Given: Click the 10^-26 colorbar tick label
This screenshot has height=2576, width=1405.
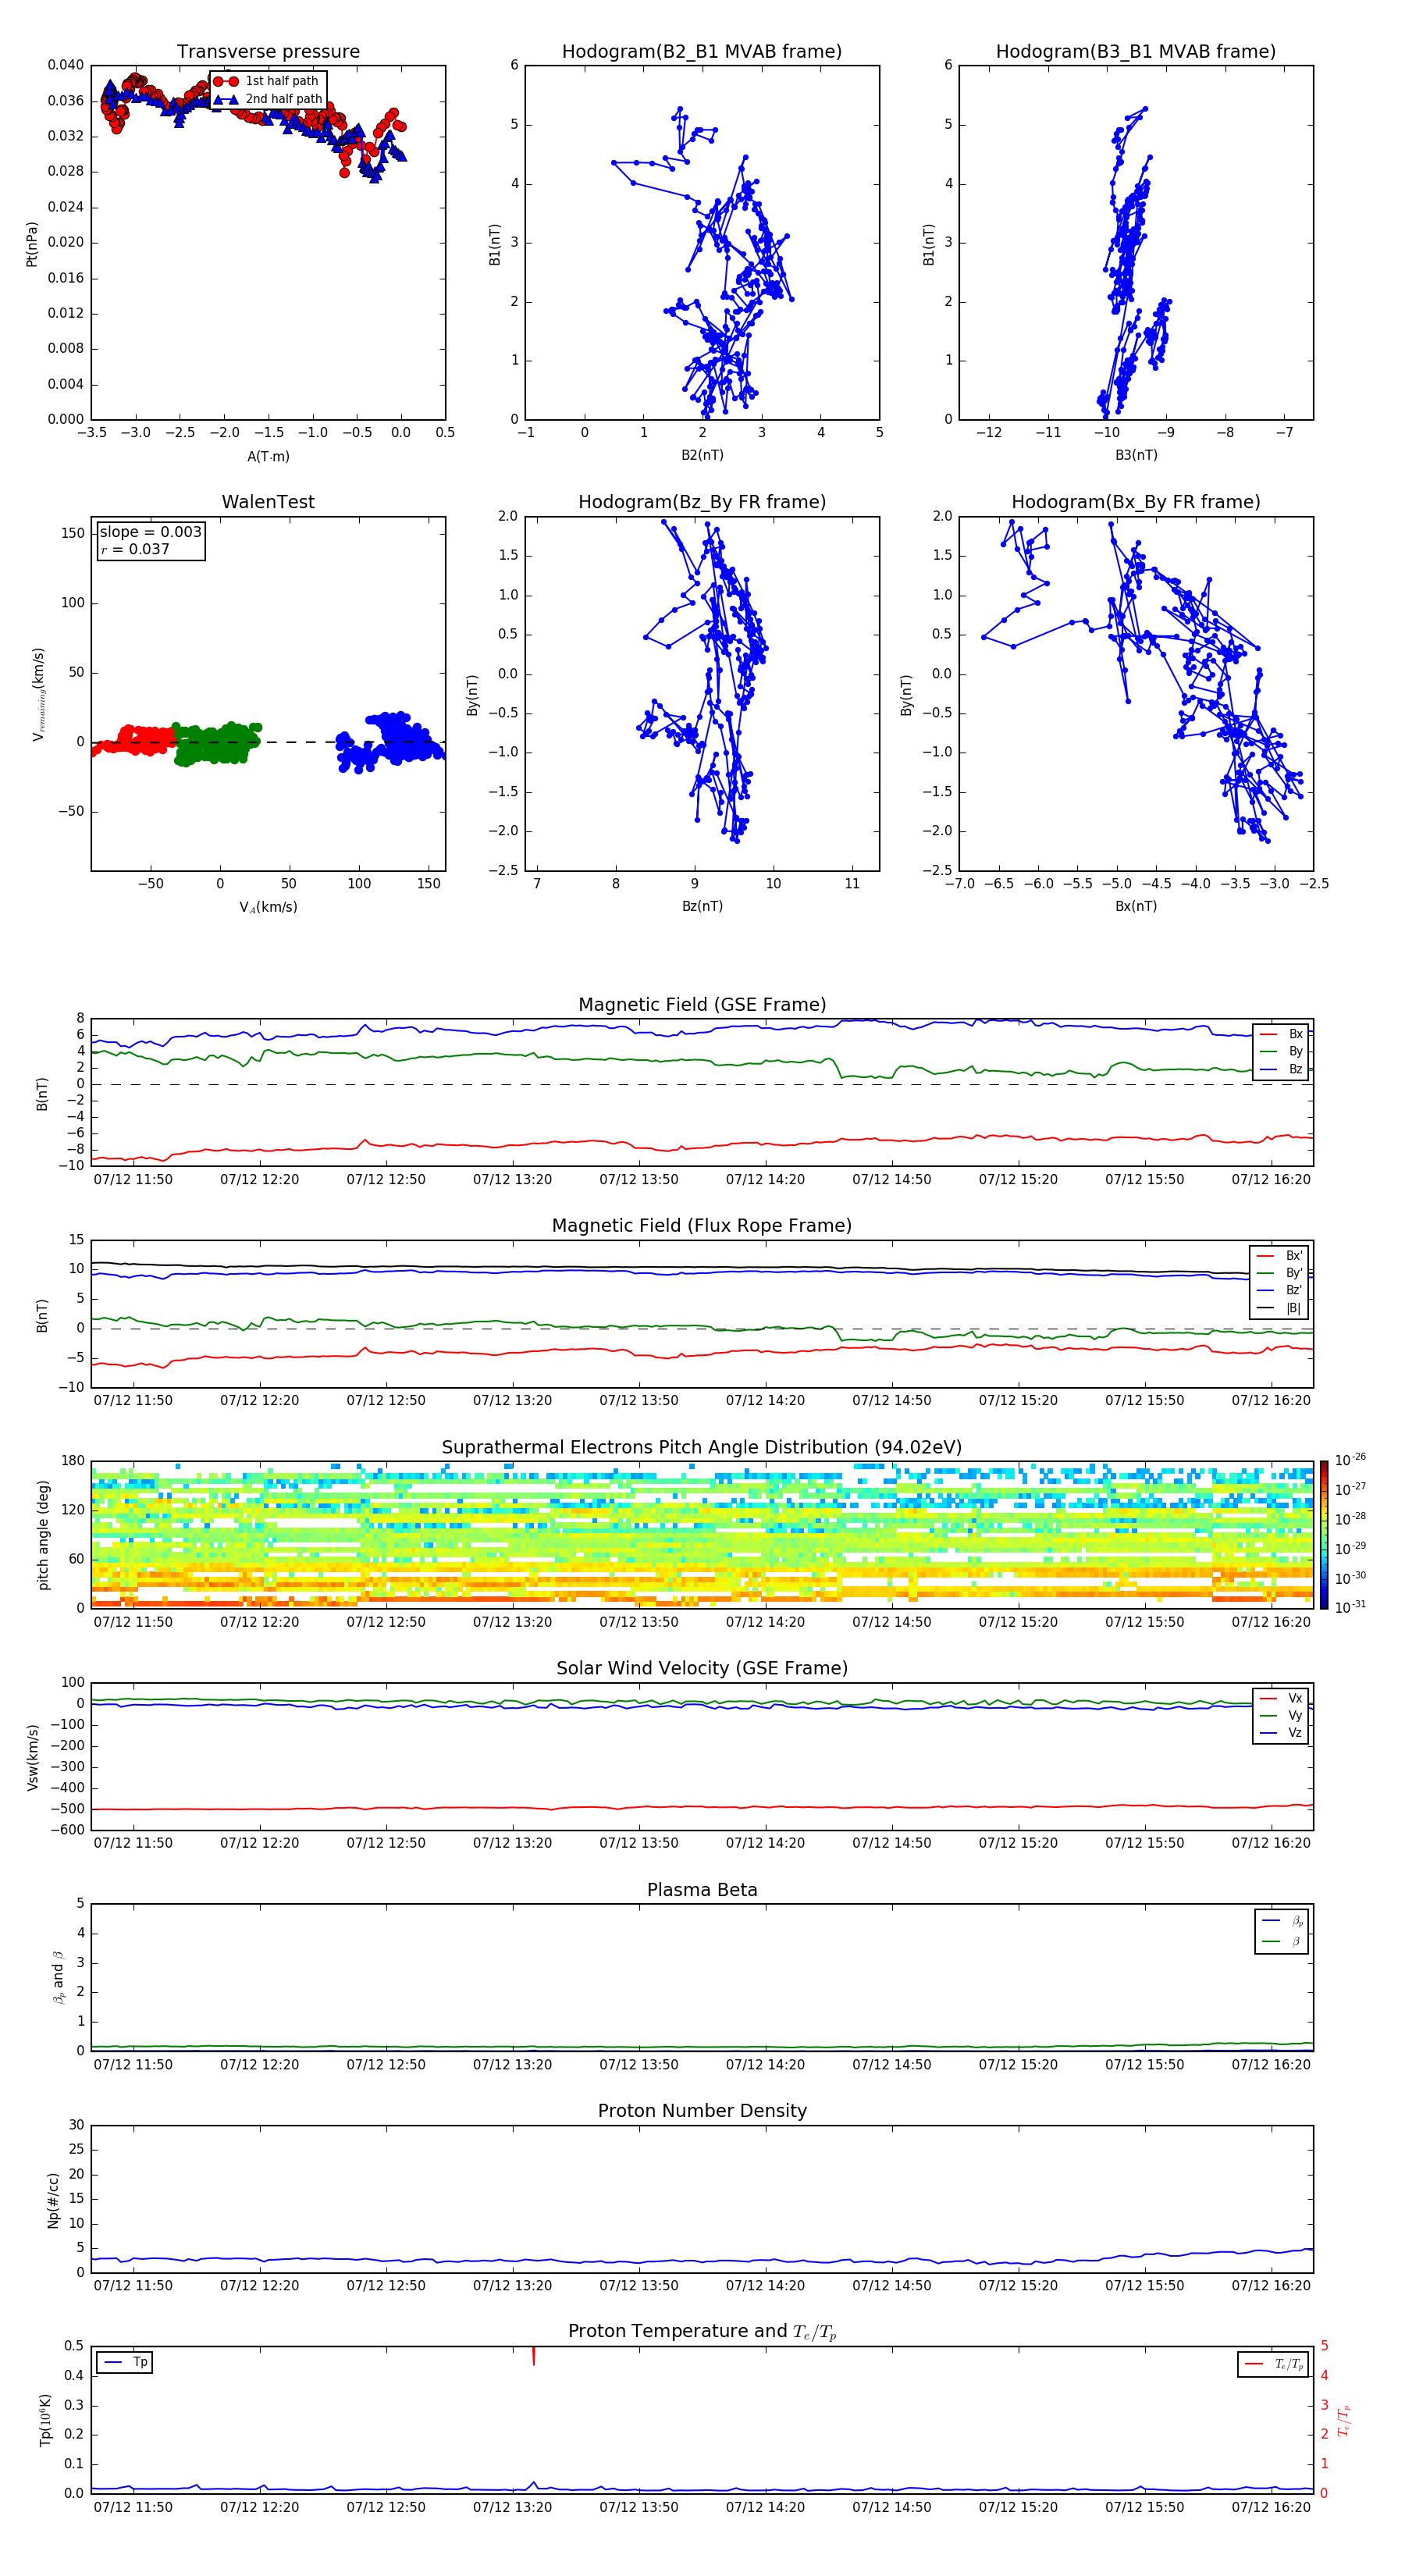Looking at the screenshot, I should (x=1351, y=1460).
